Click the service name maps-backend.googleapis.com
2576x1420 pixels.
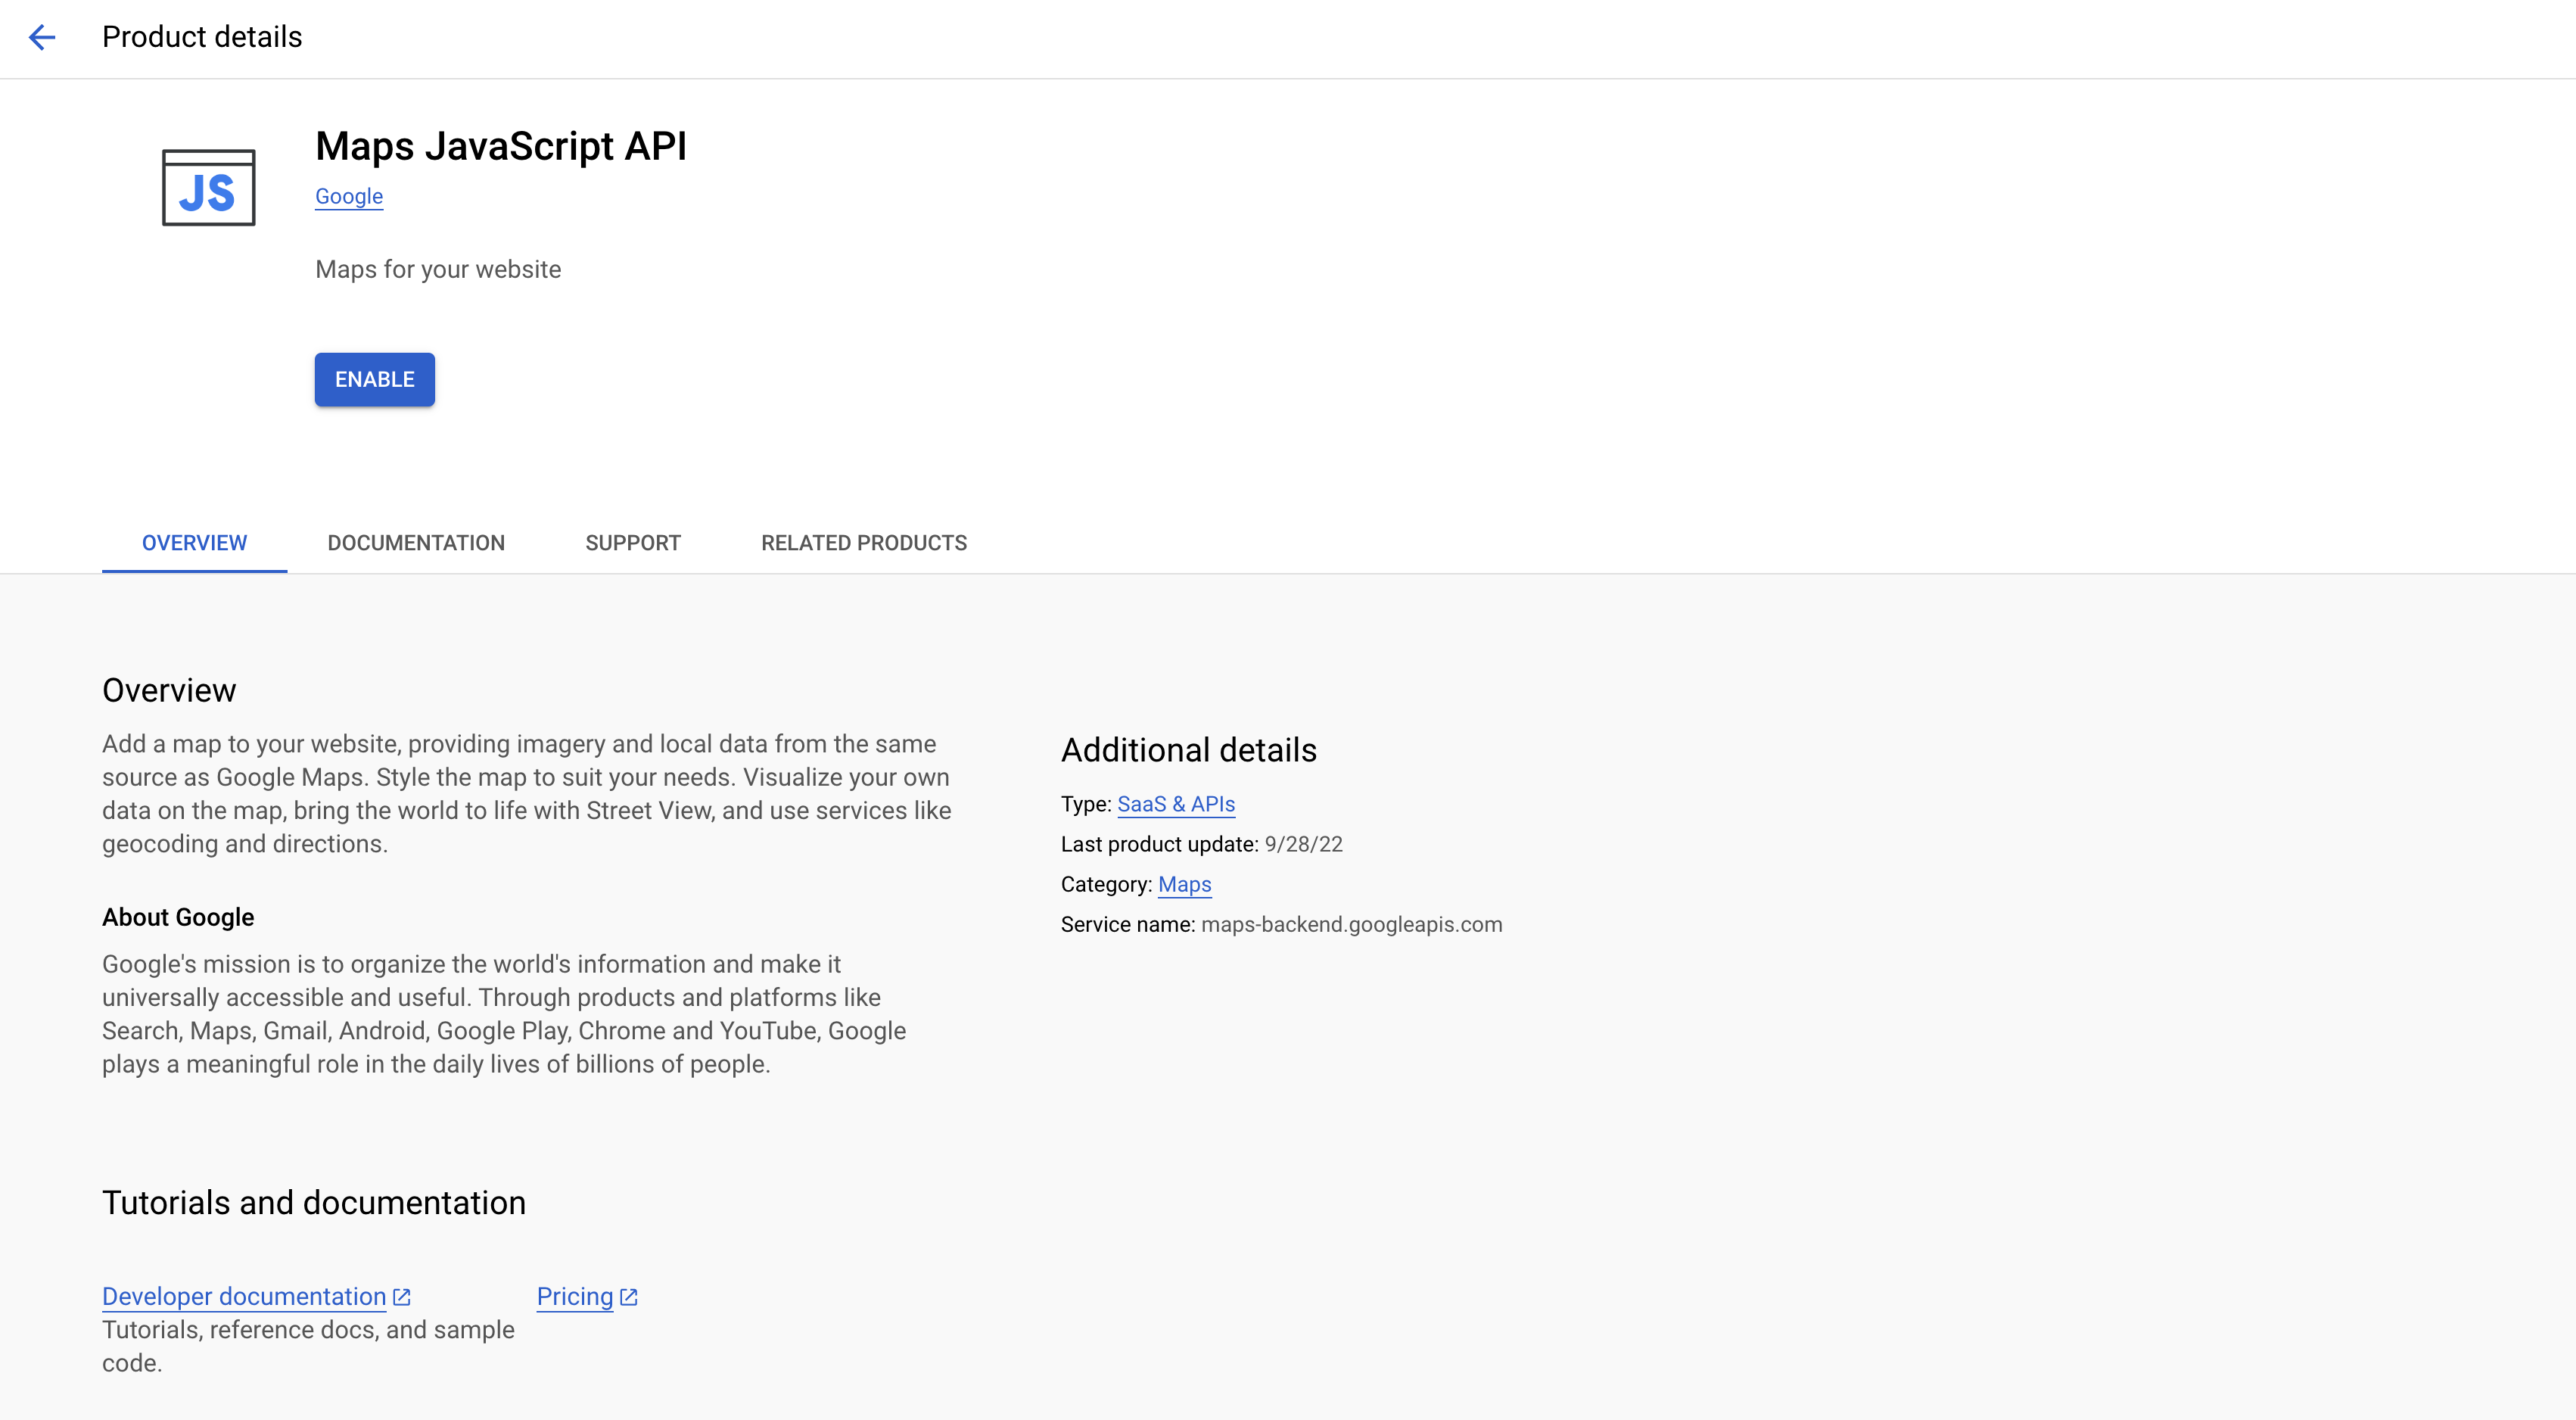click(1351, 924)
